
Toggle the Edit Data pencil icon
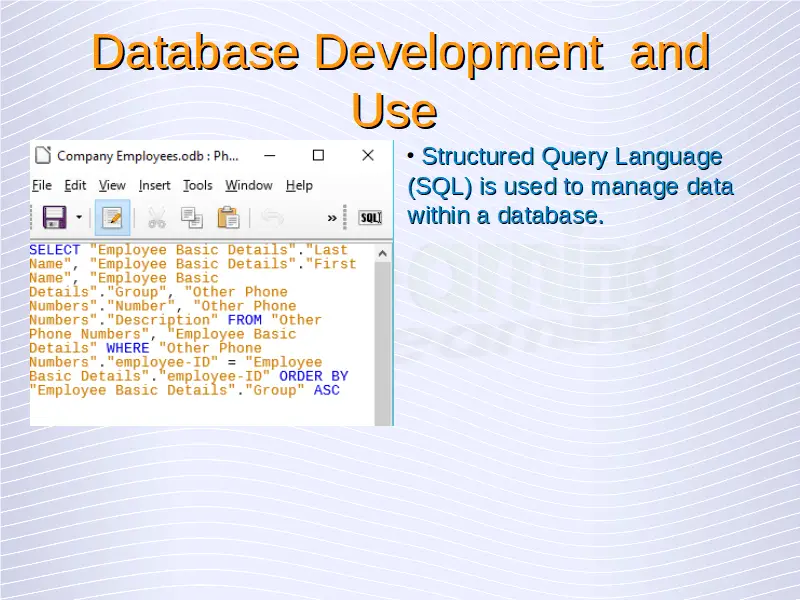point(112,218)
